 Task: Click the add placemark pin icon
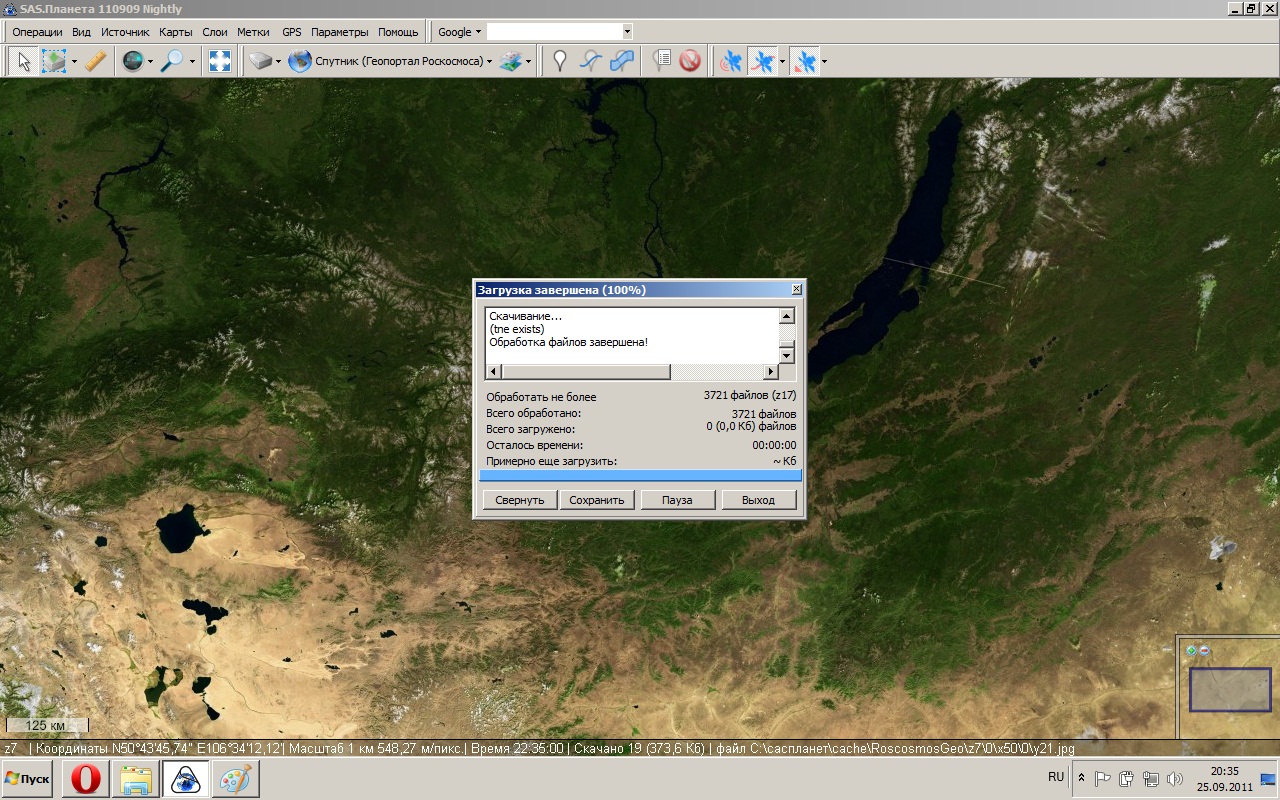560,62
